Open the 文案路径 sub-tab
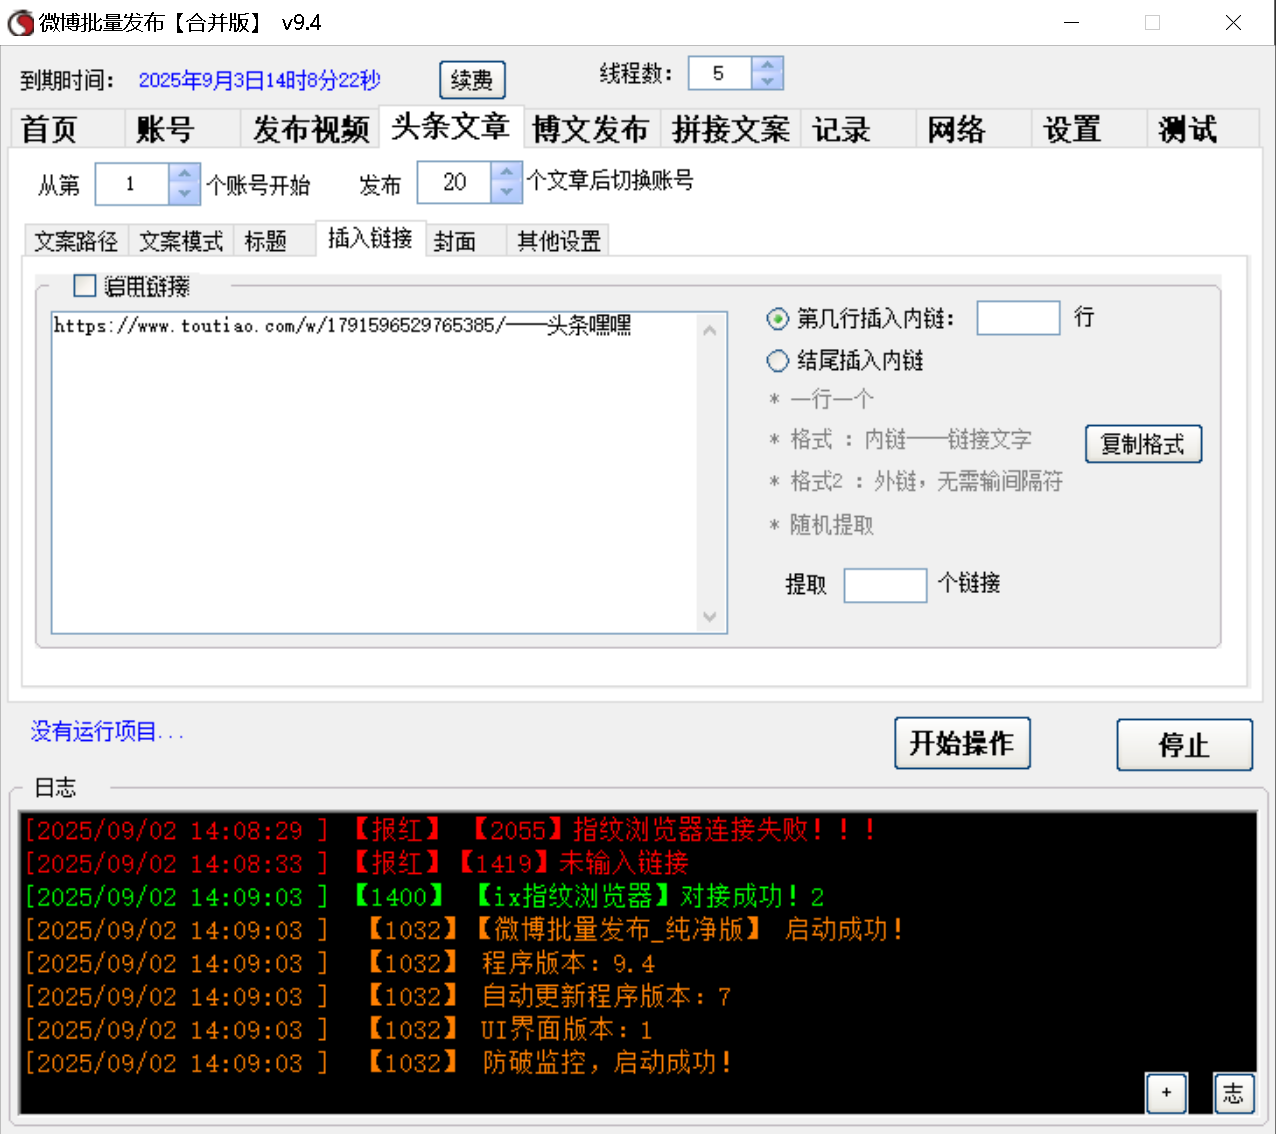Image resolution: width=1276 pixels, height=1134 pixels. click(x=76, y=240)
